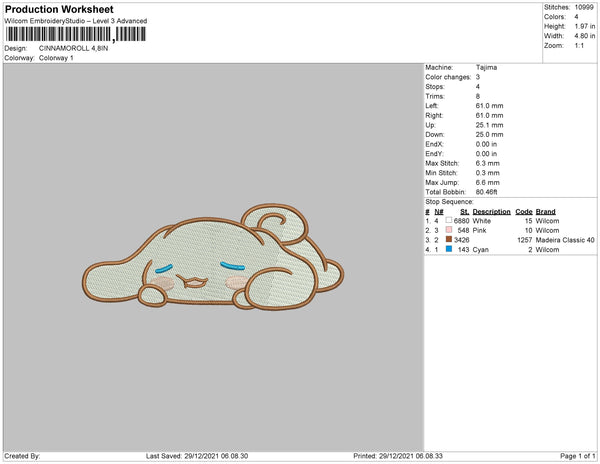Click the Description column header
Viewport: 600px width, 464px height.
pos(491,212)
